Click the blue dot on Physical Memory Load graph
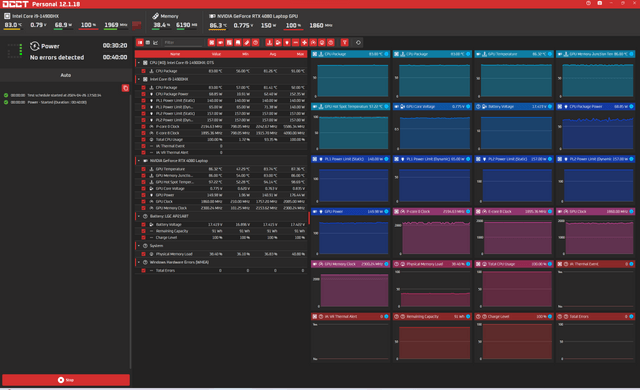Viewport: 640px width, 390px height. click(x=468, y=264)
